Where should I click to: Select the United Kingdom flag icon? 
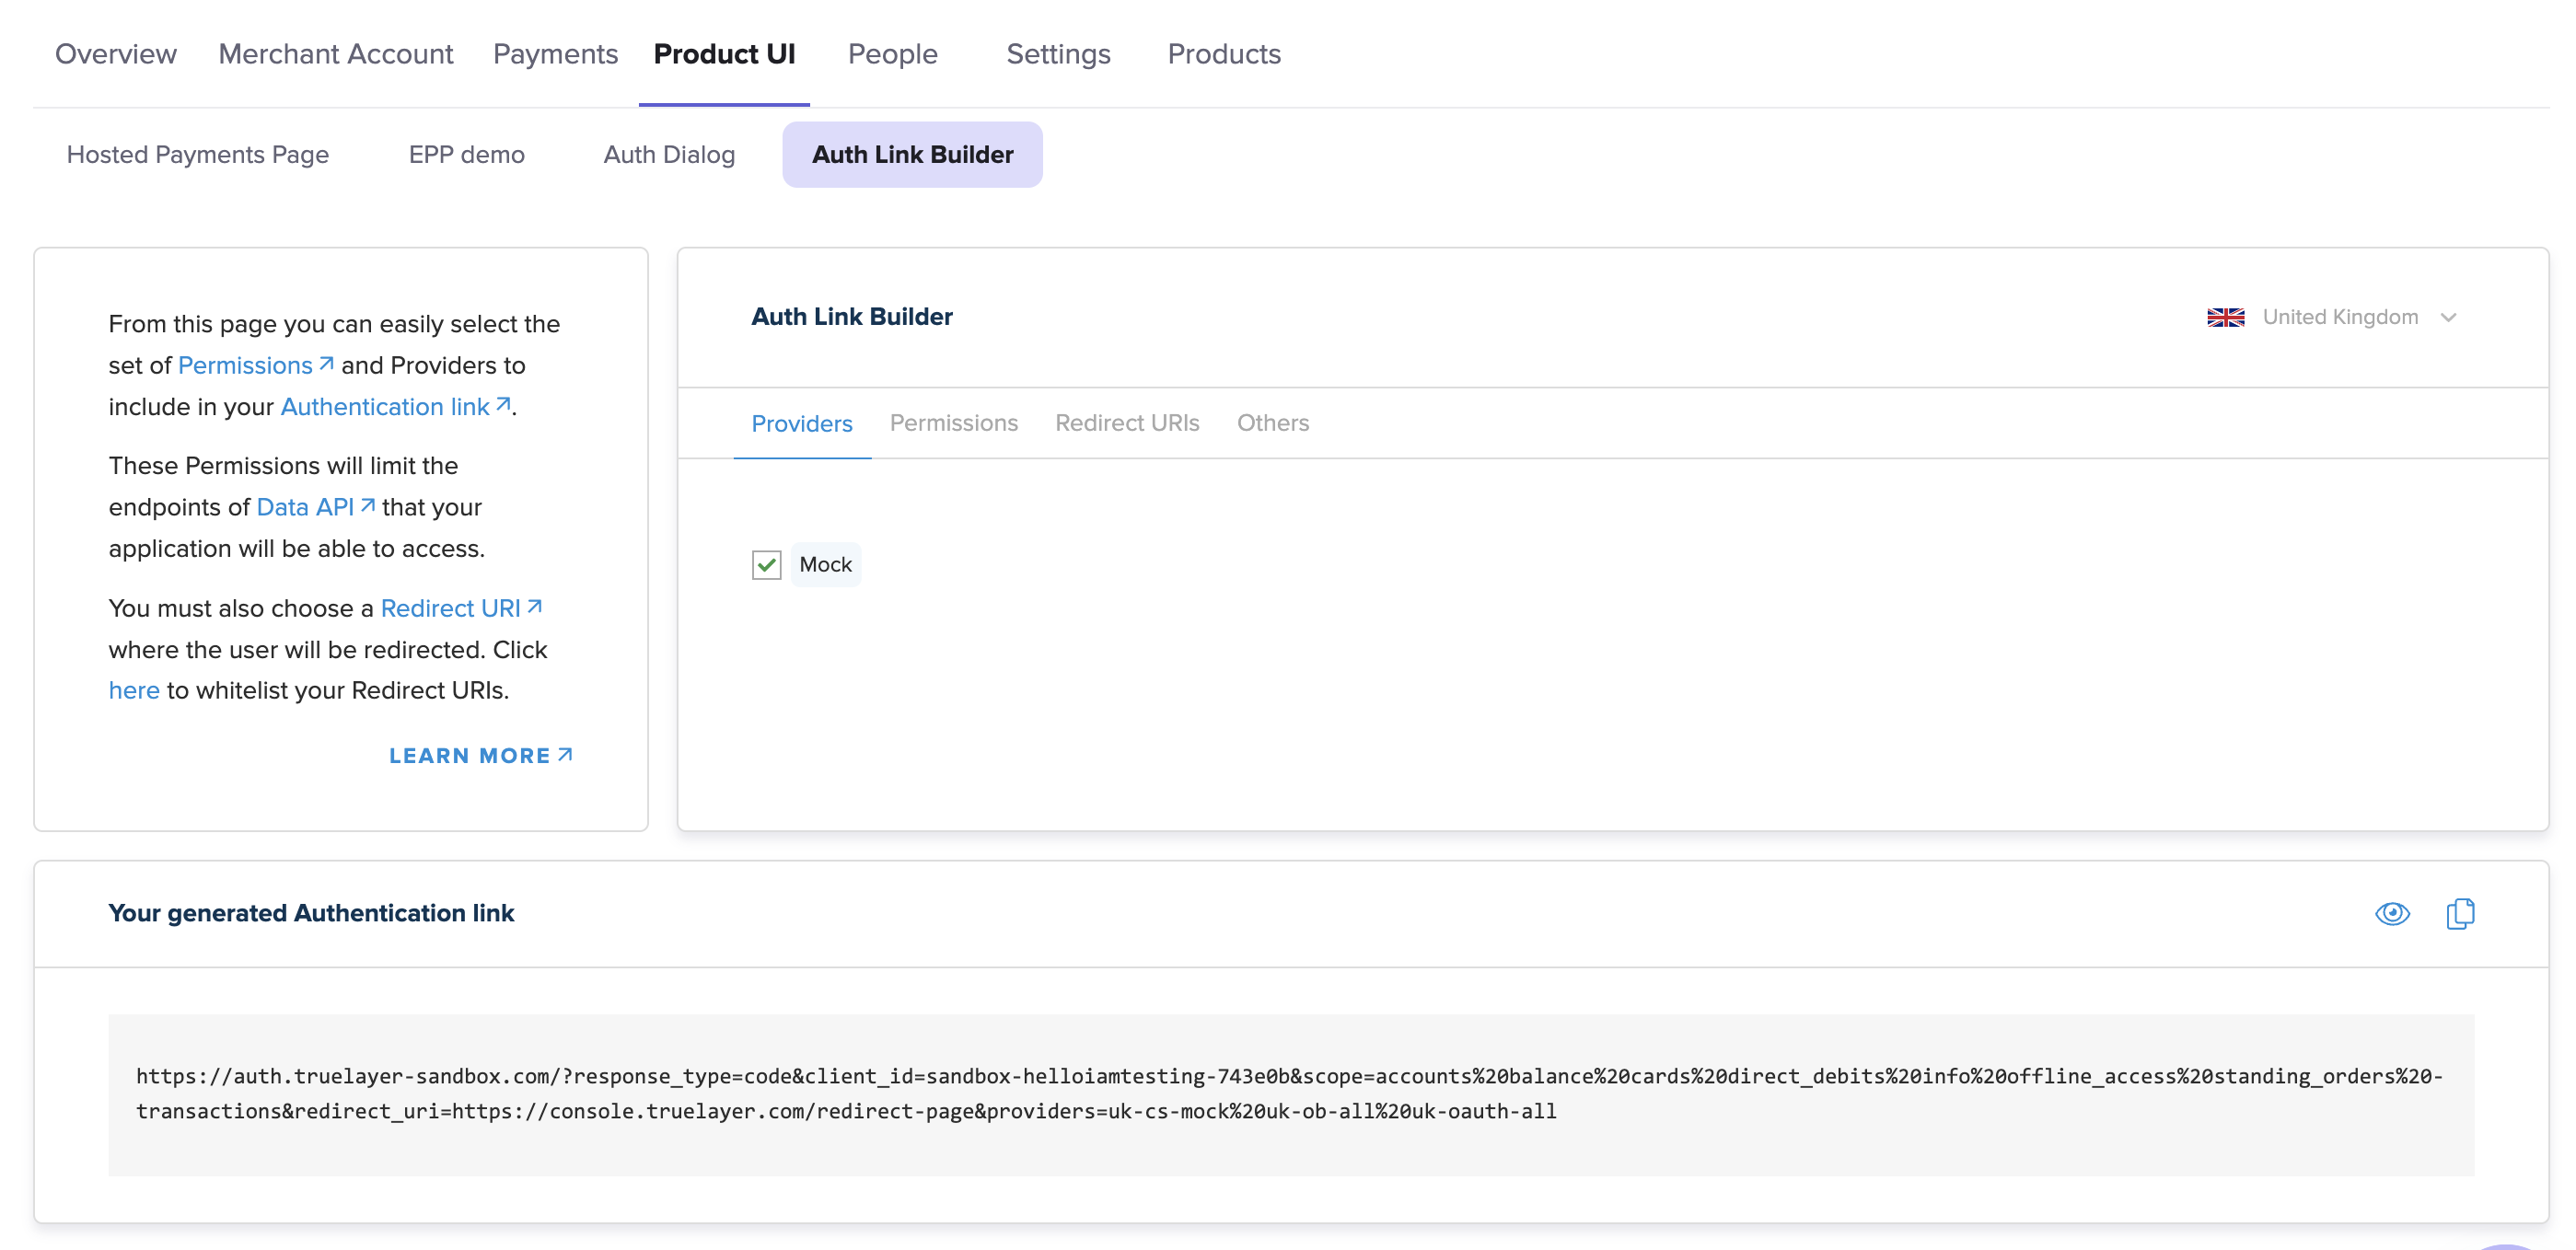click(2226, 317)
